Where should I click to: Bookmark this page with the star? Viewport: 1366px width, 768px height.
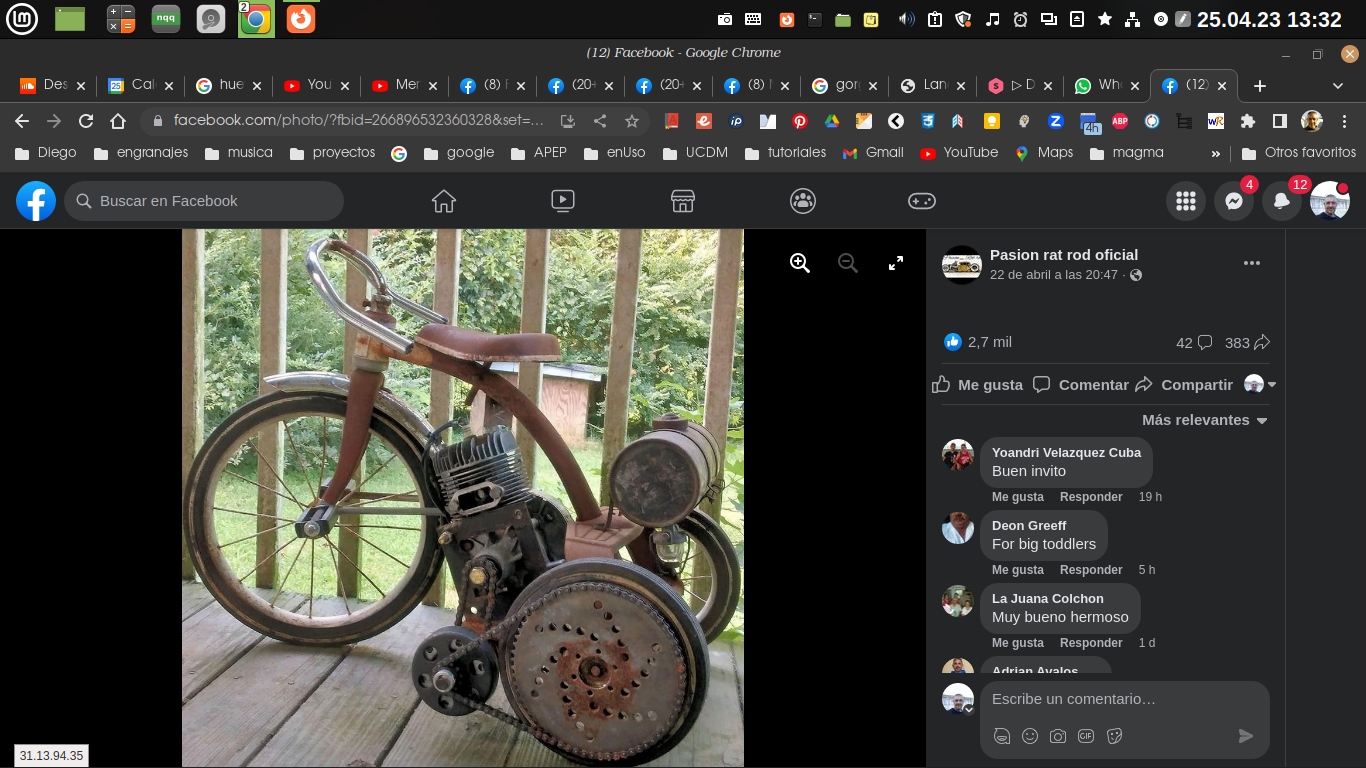click(x=632, y=121)
